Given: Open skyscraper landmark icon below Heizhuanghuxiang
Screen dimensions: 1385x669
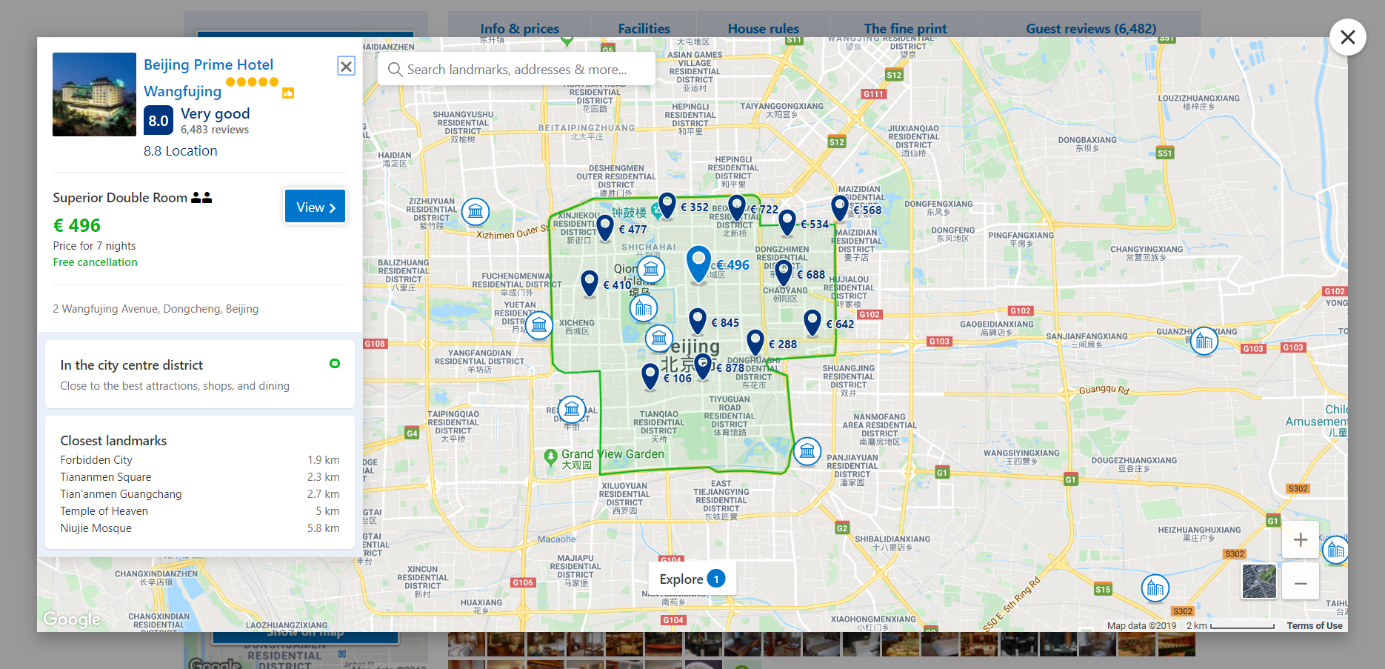Looking at the screenshot, I should tap(1155, 588).
